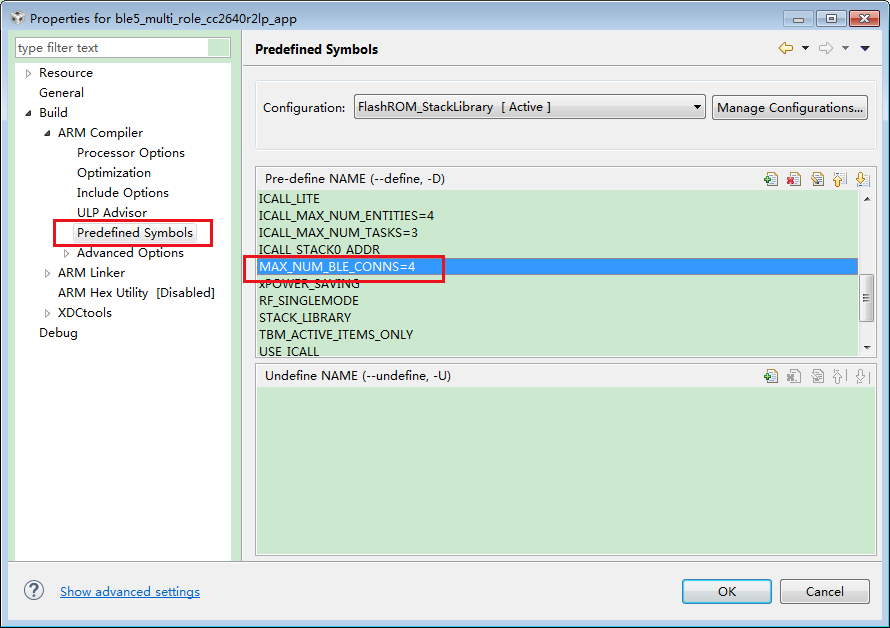Select ARM Hex Utility [Disabled] item
The image size is (890, 628).
[x=136, y=292]
